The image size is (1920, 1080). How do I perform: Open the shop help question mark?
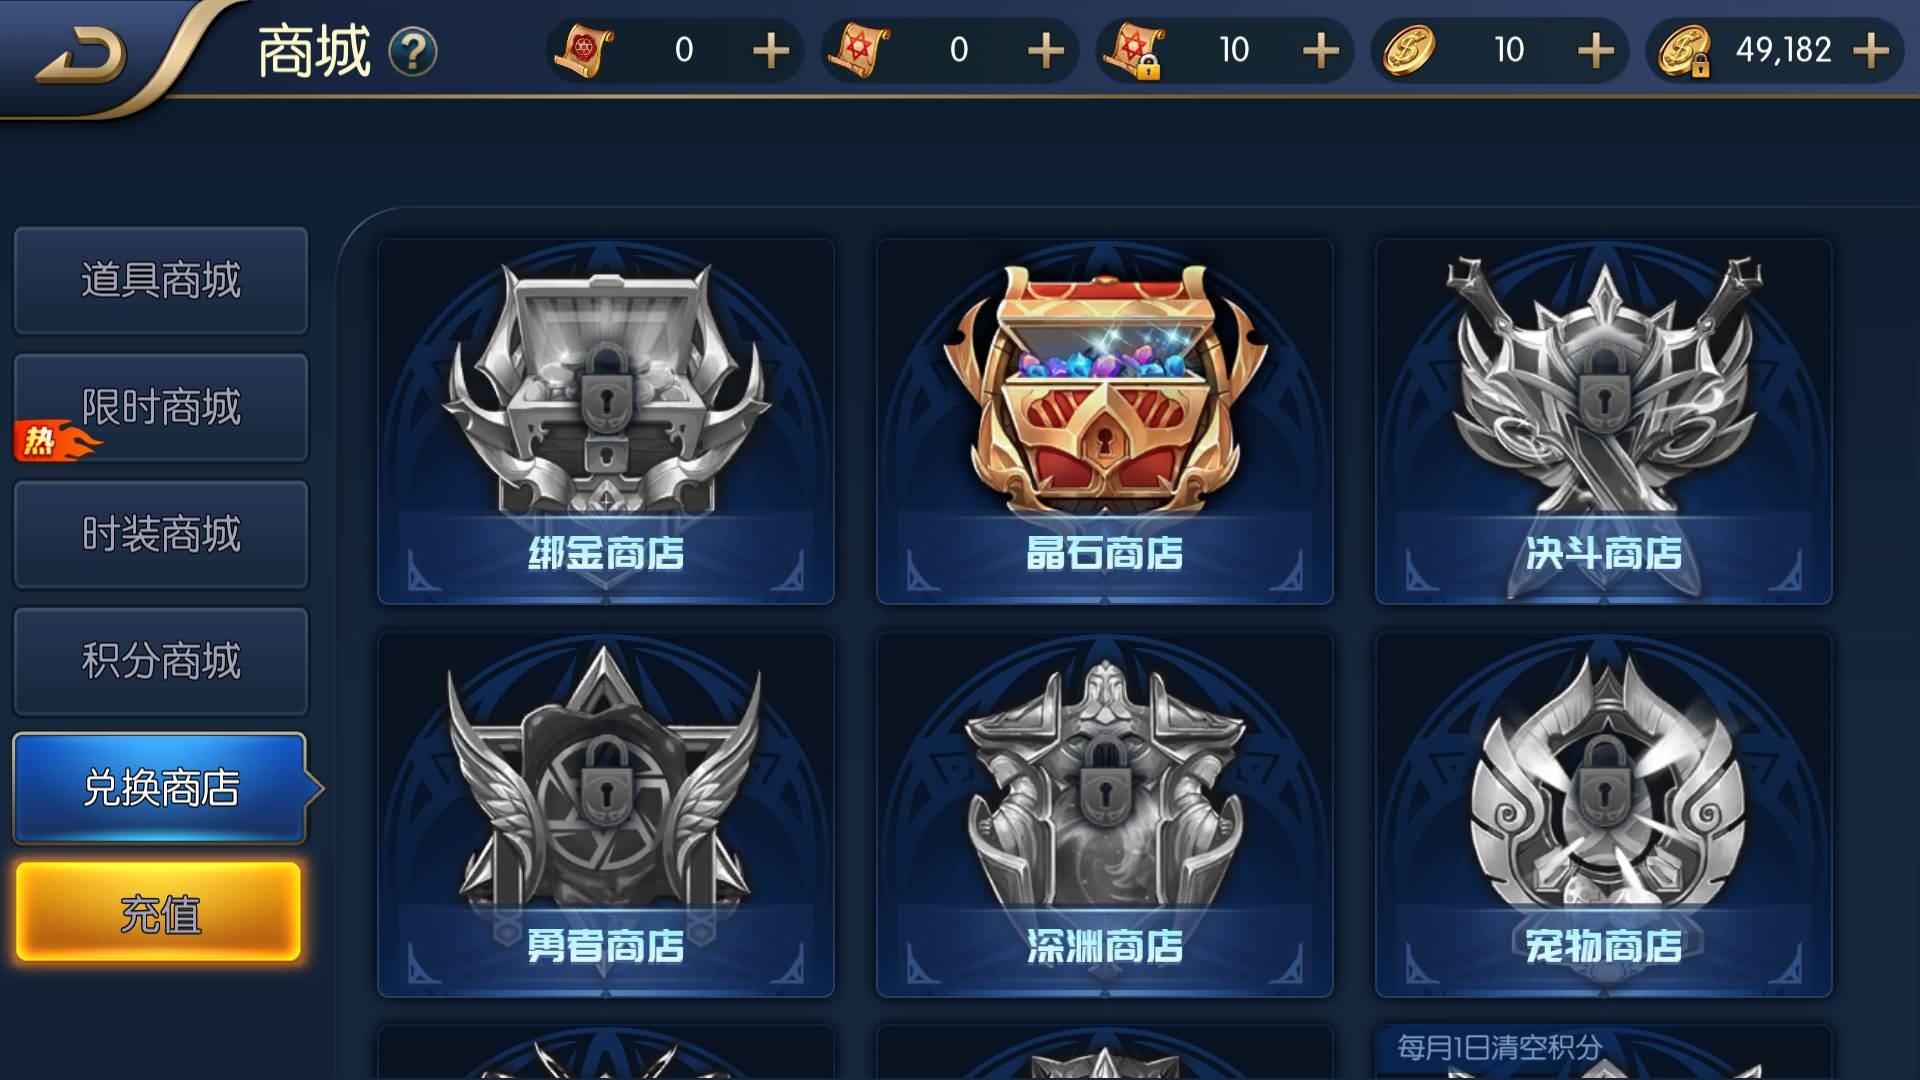point(413,51)
